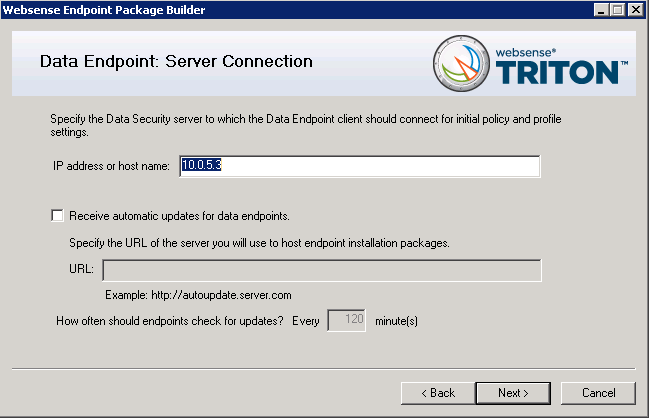Cancel the package builder wizard
Screen dimensions: 650x419
[x=598, y=393]
